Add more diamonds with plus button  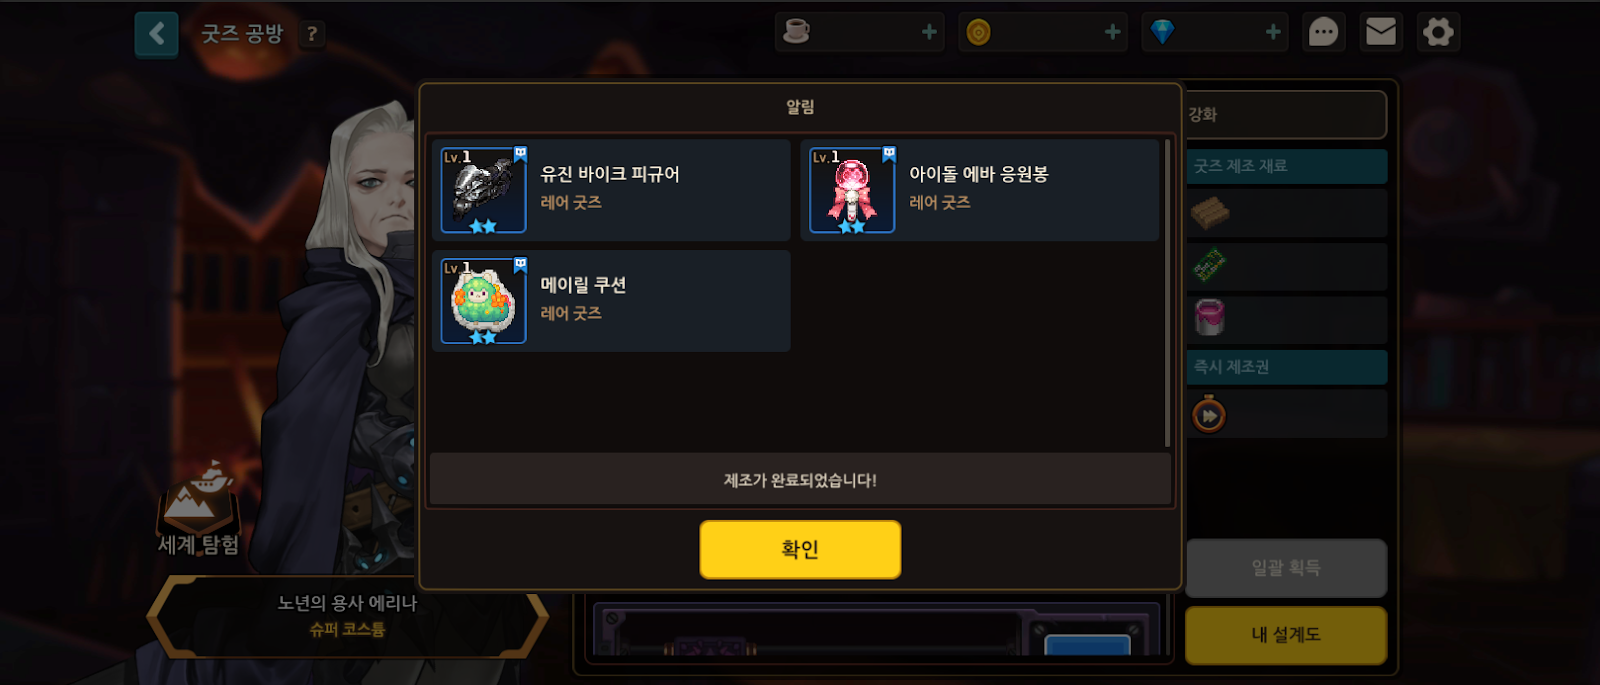click(x=1273, y=32)
